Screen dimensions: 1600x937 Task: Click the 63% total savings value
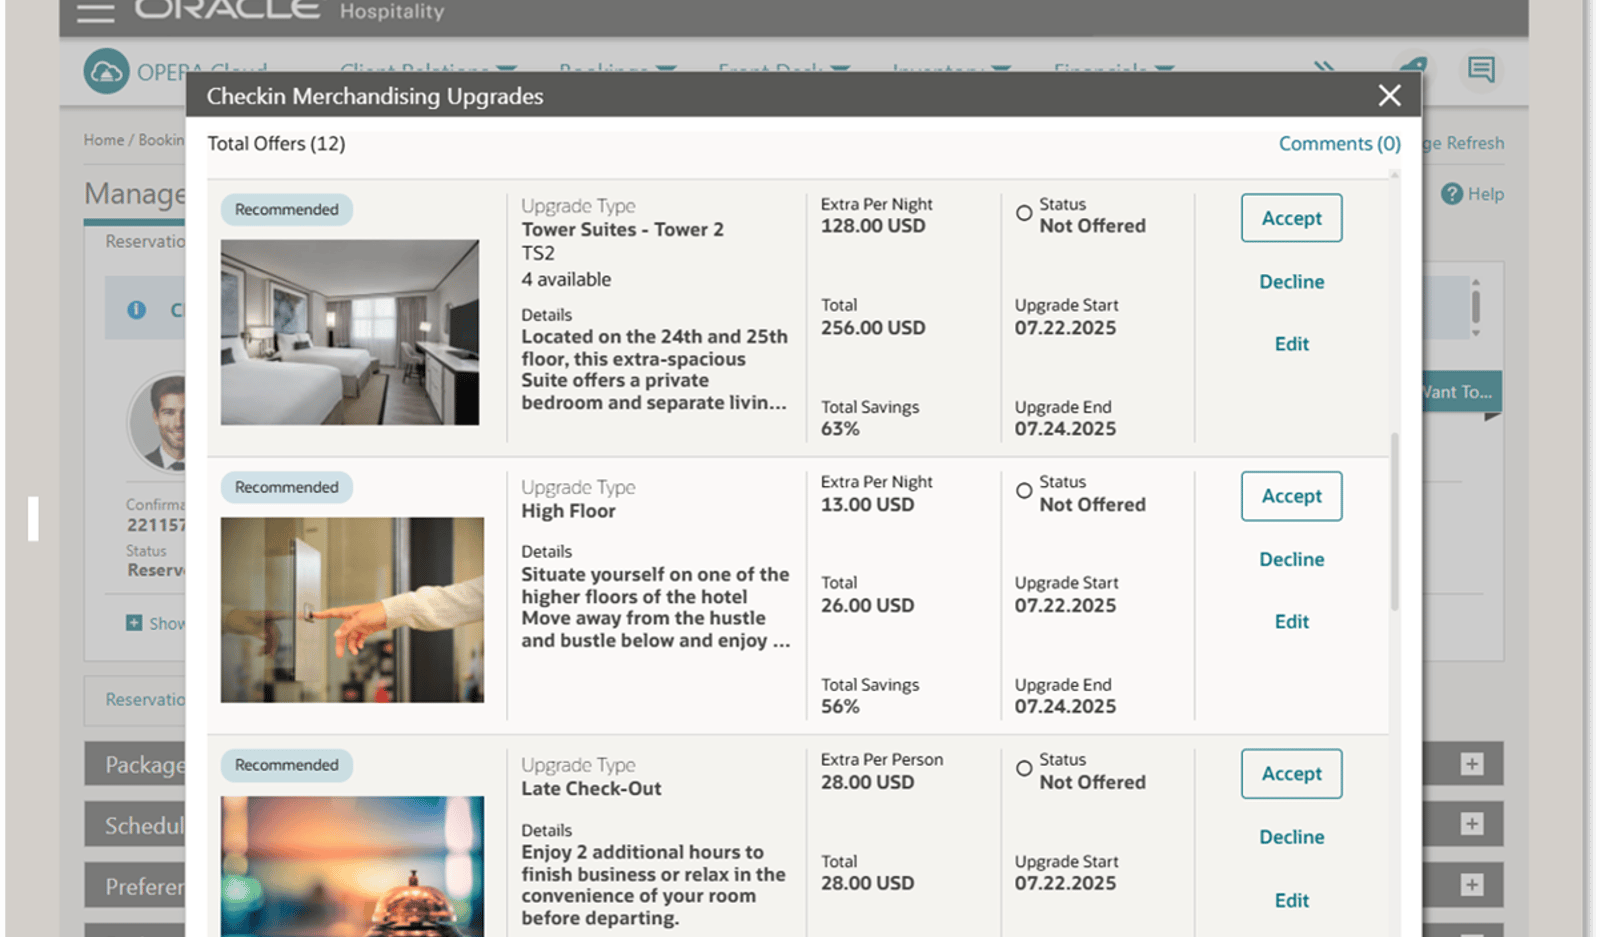click(x=840, y=429)
